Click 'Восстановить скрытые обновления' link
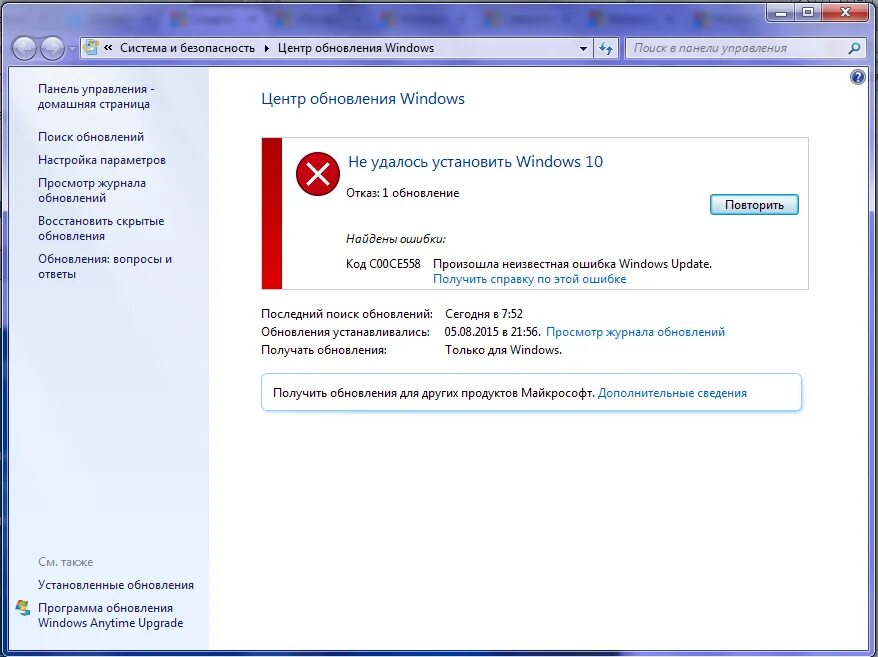The width and height of the screenshot is (878, 657). pos(101,229)
